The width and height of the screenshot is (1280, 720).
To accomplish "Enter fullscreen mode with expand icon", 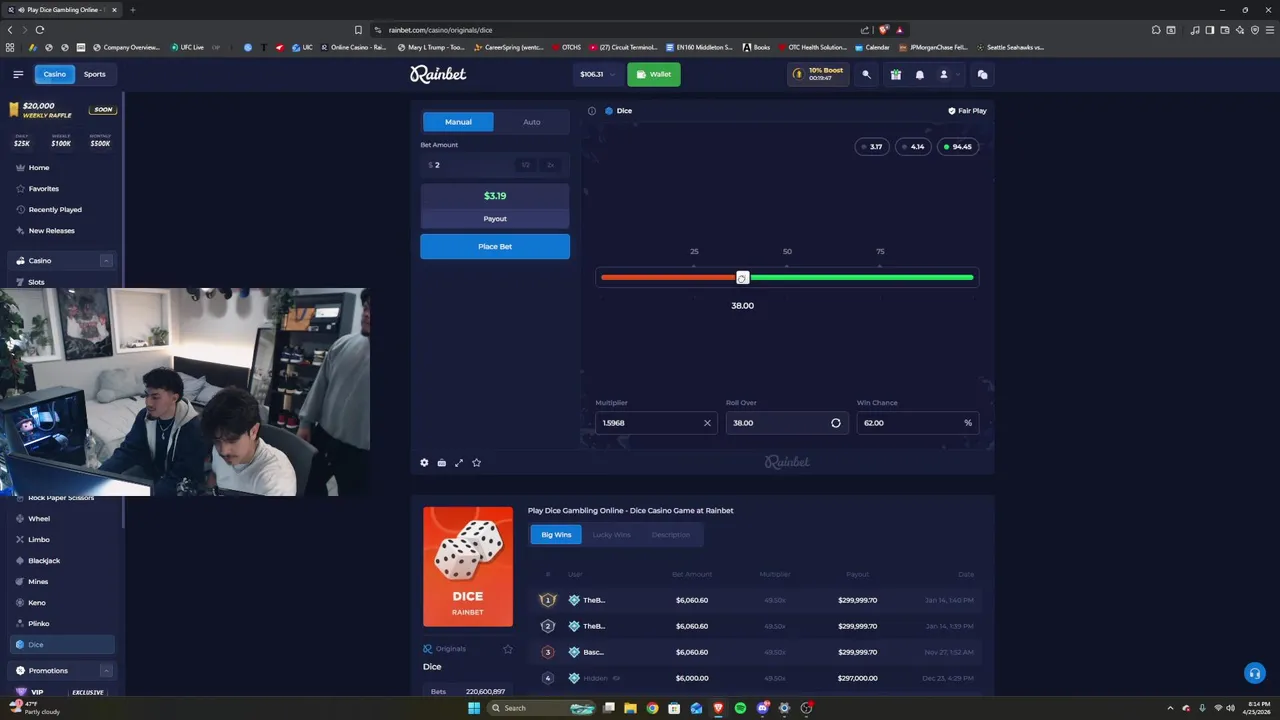I will point(459,462).
